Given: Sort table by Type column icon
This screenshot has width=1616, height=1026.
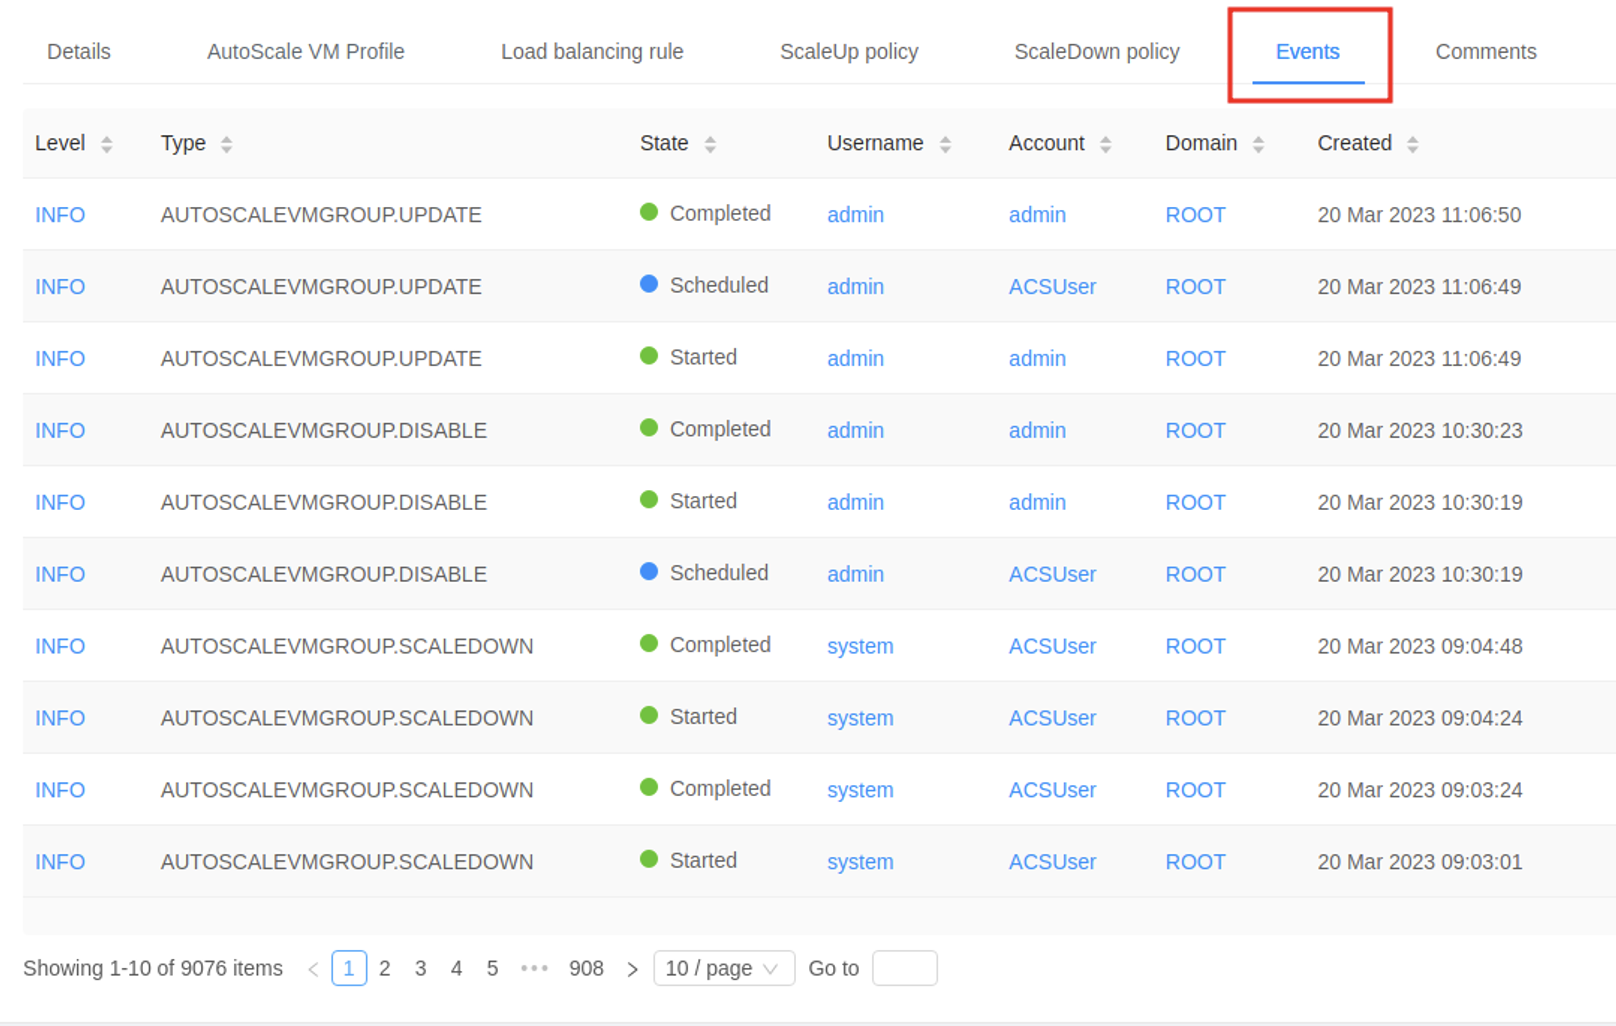Looking at the screenshot, I should click(227, 144).
